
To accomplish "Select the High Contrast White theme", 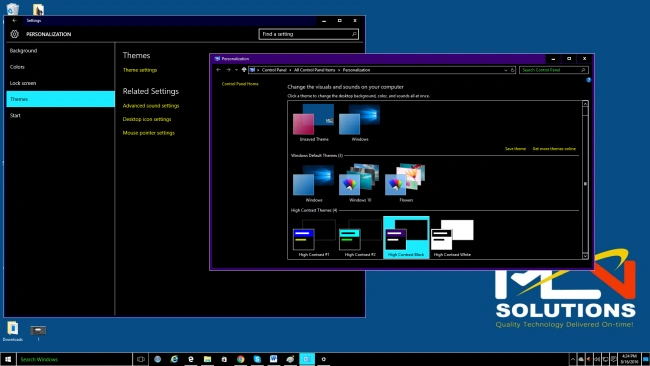I will click(452, 238).
